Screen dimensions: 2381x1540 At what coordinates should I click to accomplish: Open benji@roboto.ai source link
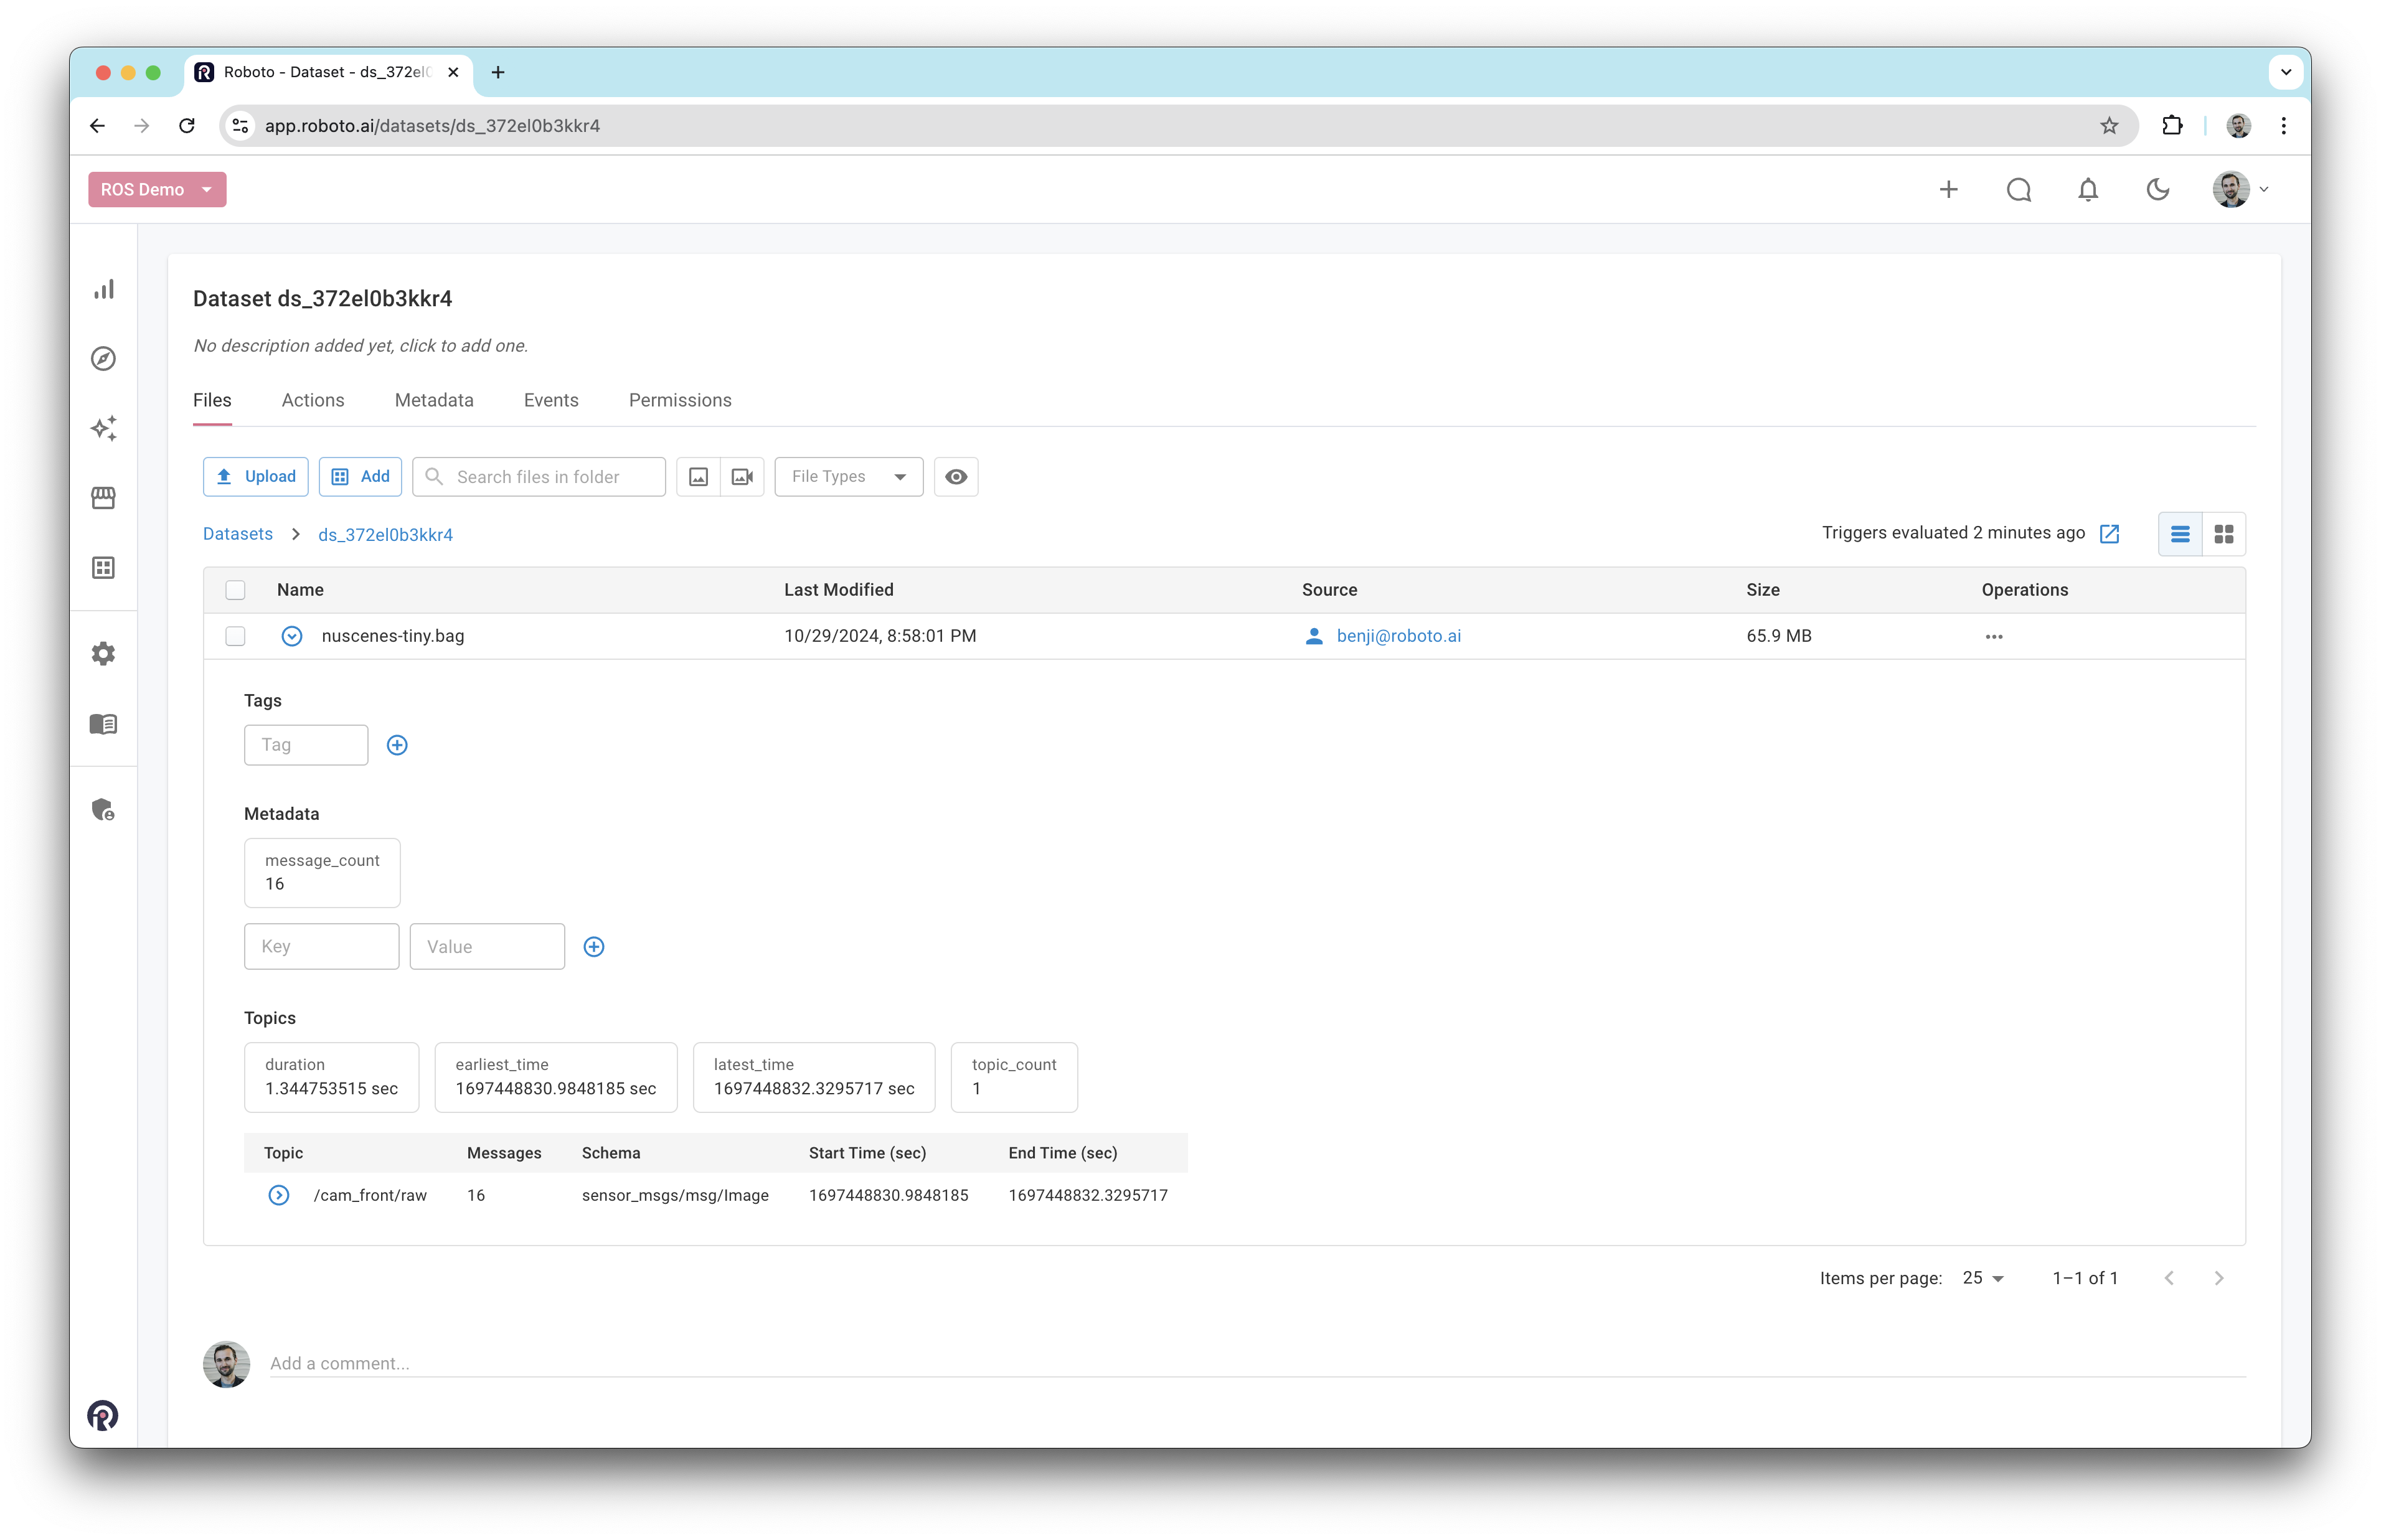(x=1398, y=636)
